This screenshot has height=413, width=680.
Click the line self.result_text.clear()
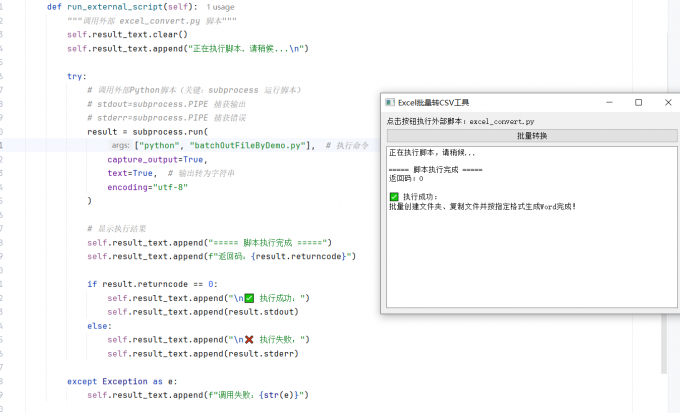pyautogui.click(x=127, y=35)
